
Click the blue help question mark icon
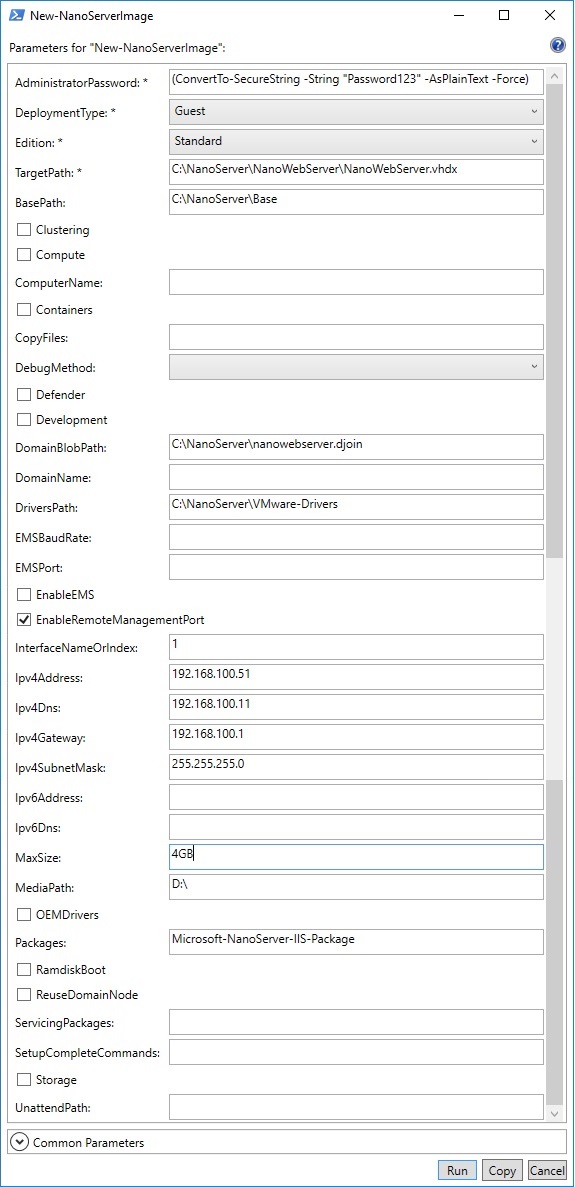point(558,45)
